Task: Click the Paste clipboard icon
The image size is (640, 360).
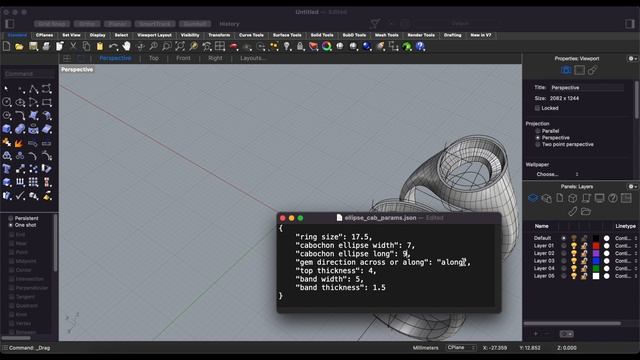Action: [100, 47]
